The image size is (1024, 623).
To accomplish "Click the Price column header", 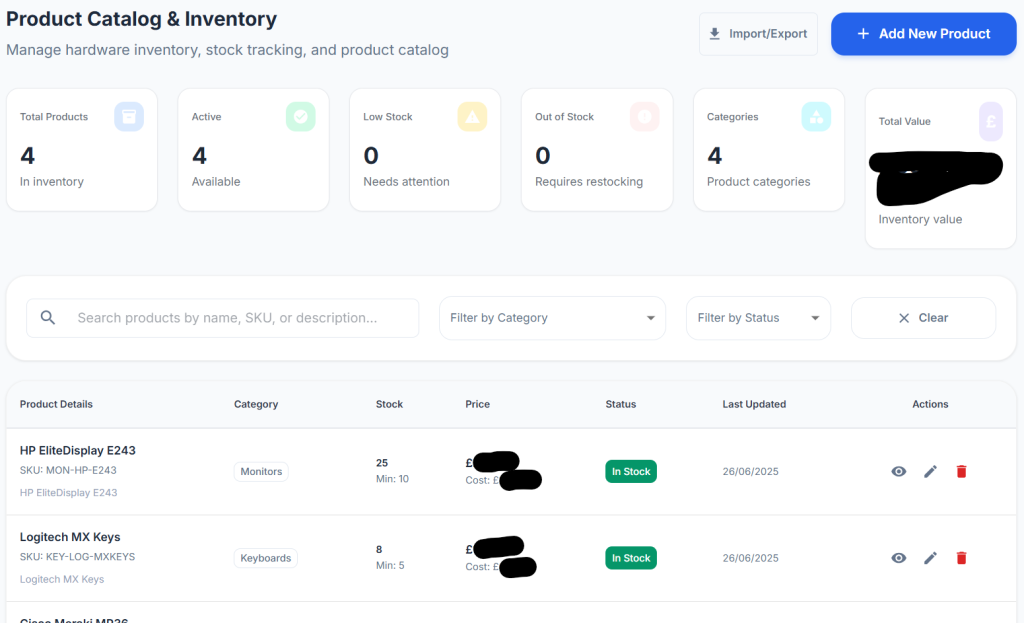I will (x=477, y=404).
